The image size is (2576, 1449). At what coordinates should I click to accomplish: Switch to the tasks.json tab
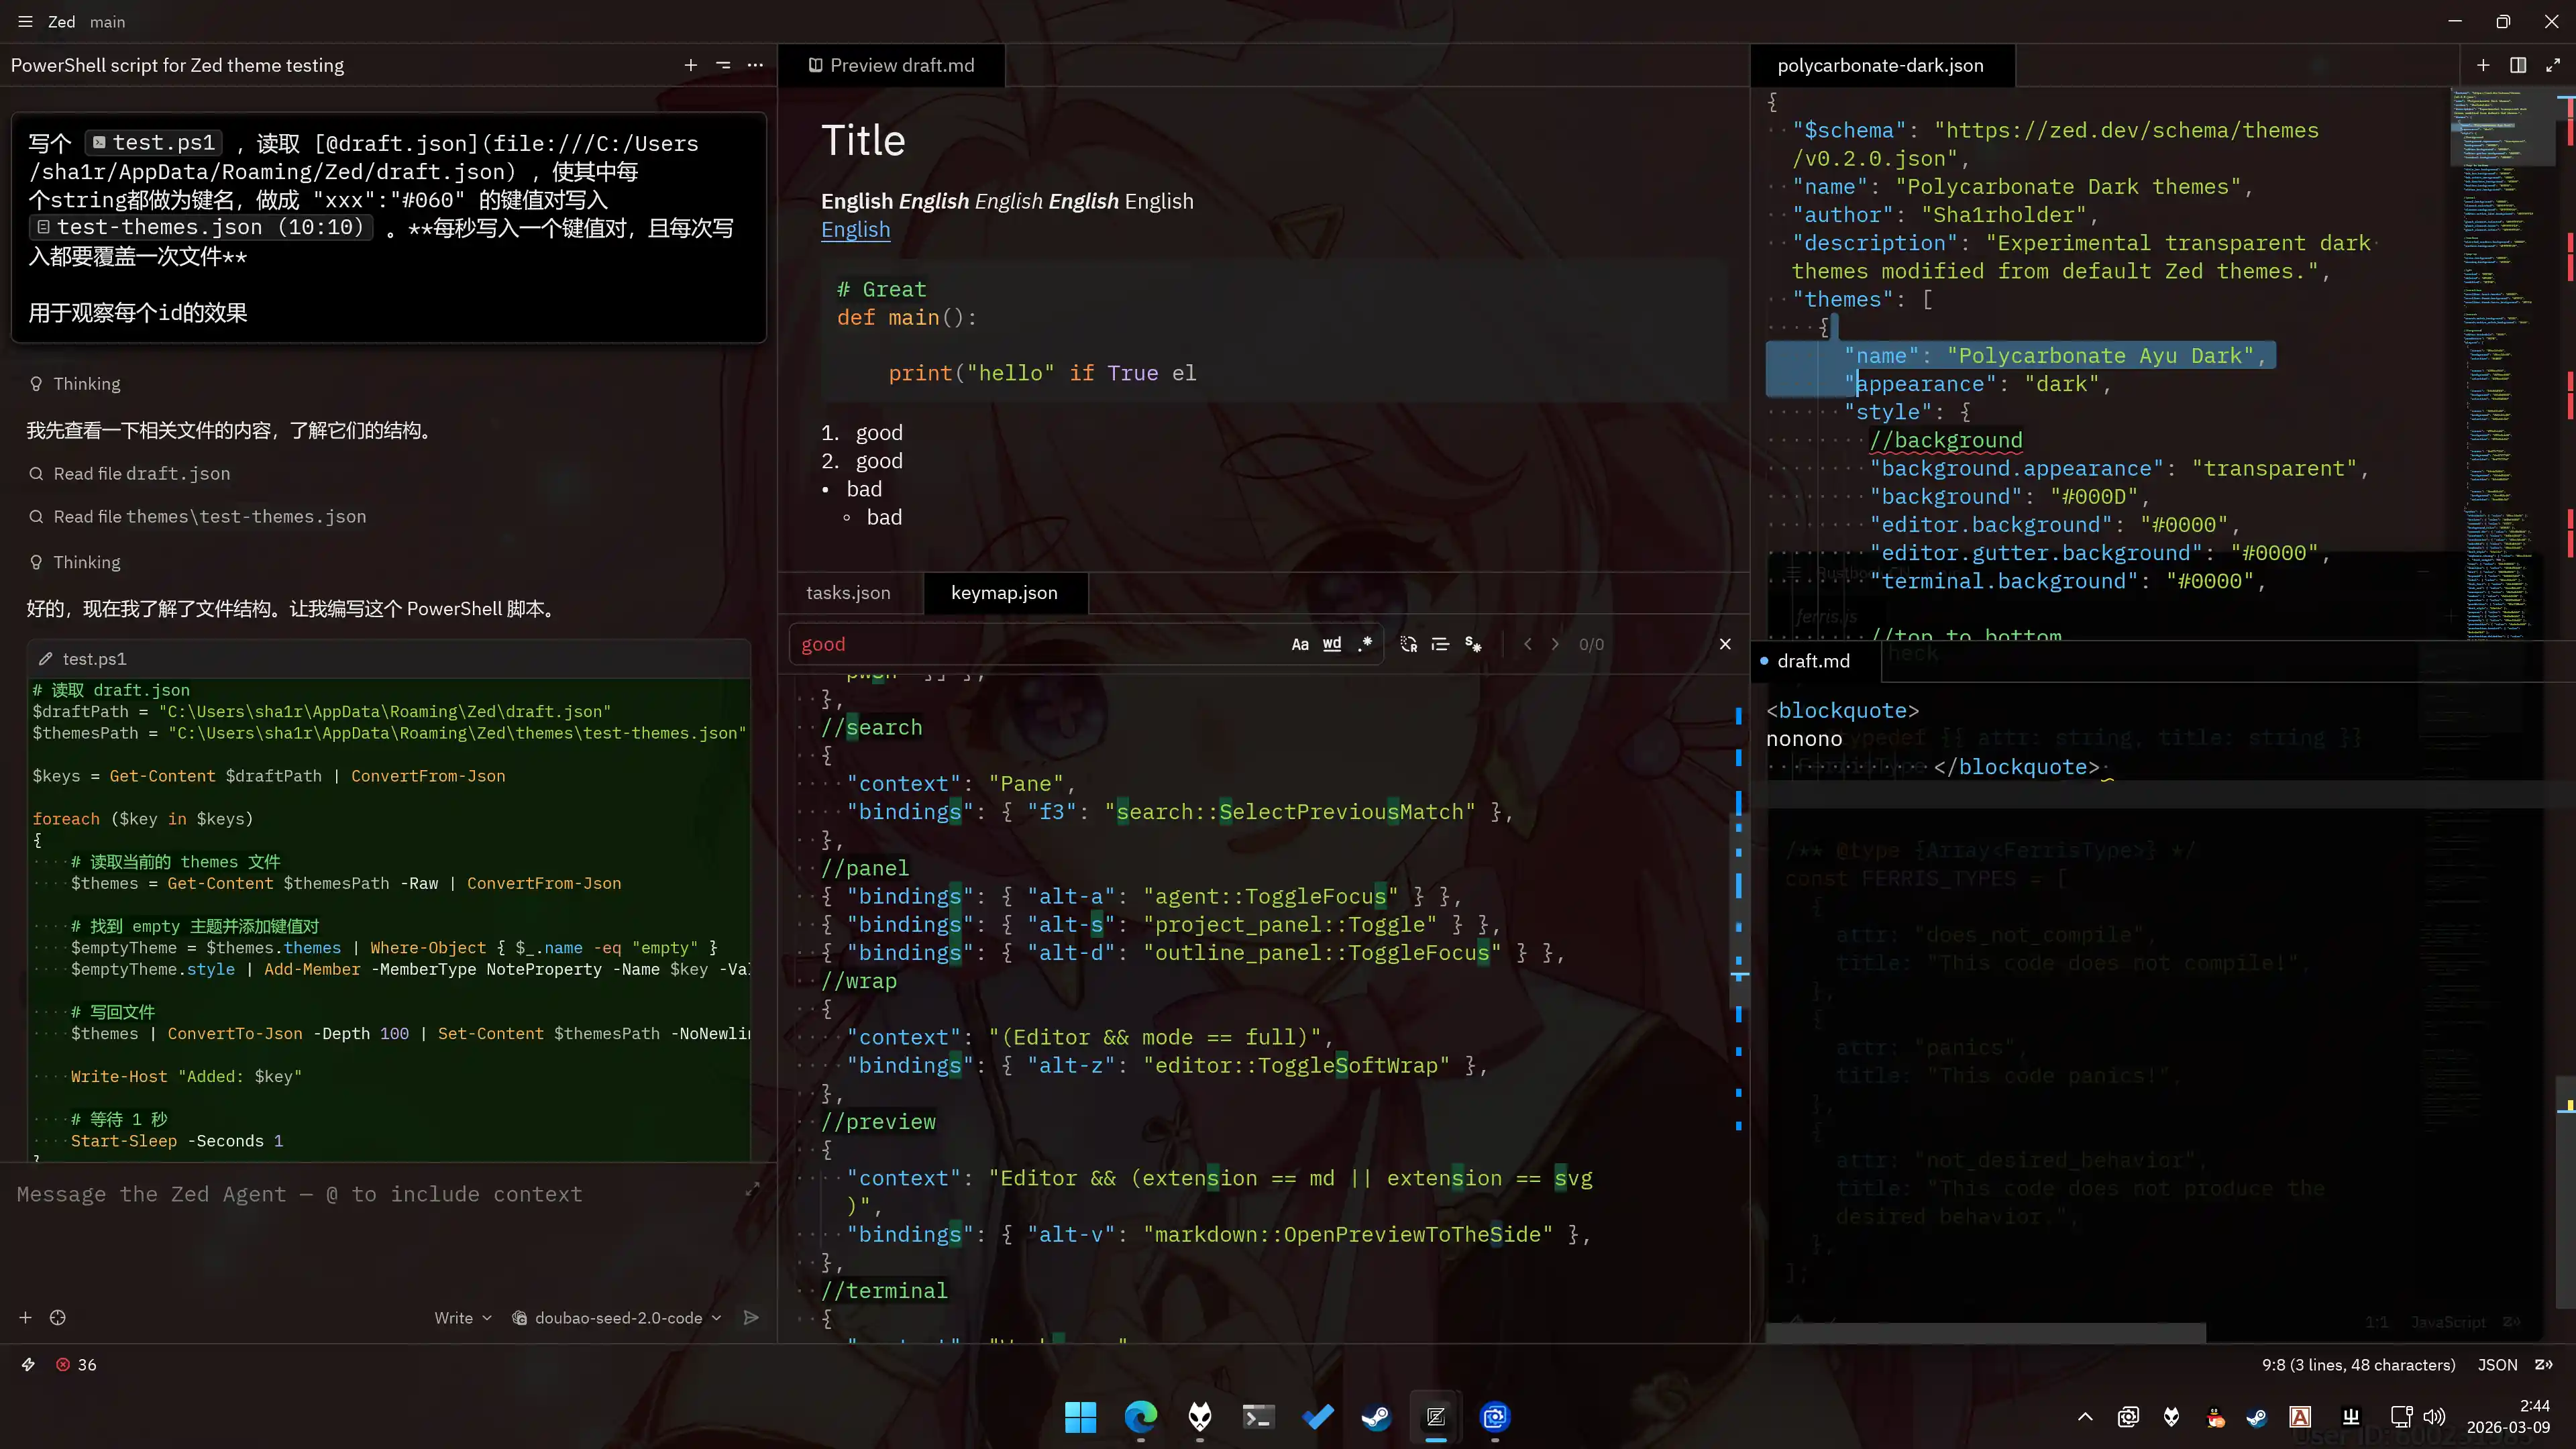(848, 592)
